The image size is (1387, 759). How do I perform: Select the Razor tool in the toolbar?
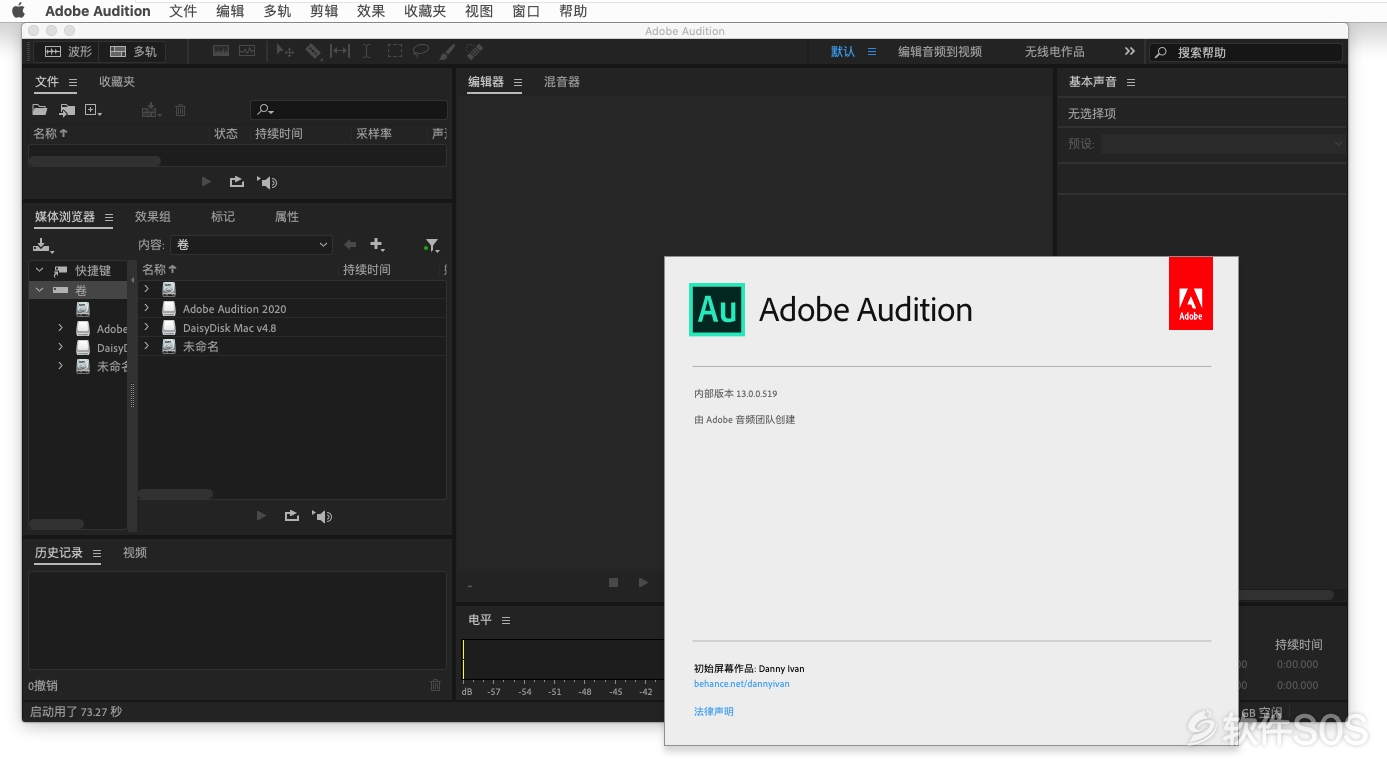coord(313,51)
